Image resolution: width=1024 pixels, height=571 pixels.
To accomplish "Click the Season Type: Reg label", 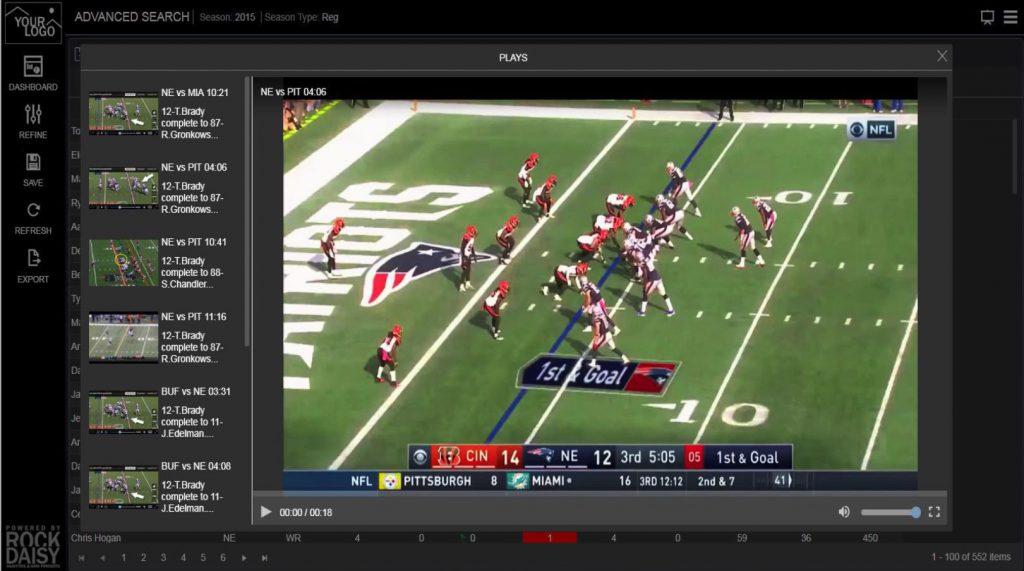I will coord(301,17).
